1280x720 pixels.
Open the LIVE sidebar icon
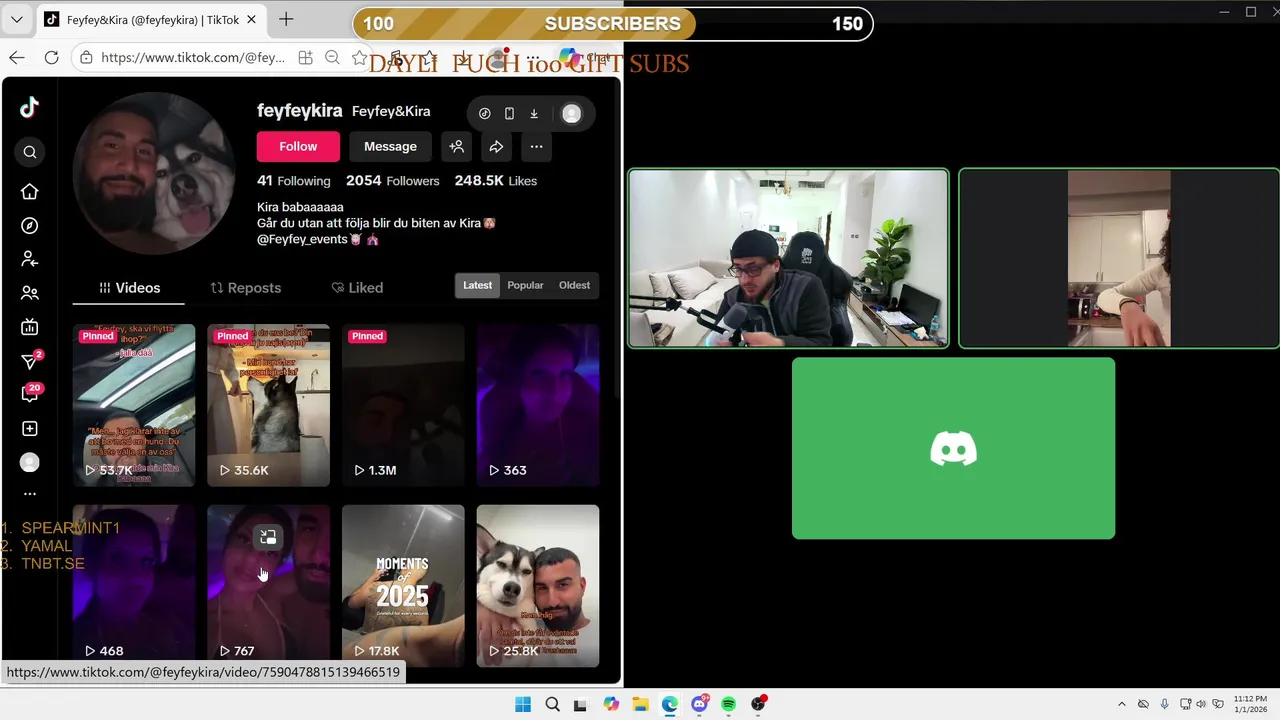[x=30, y=327]
